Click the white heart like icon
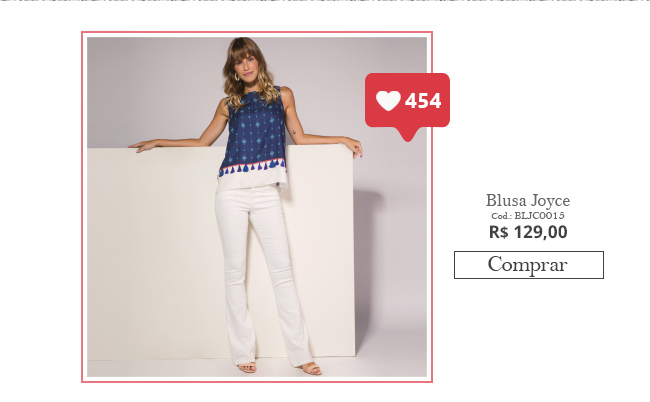Image resolution: width=650 pixels, height=402 pixels. click(388, 100)
